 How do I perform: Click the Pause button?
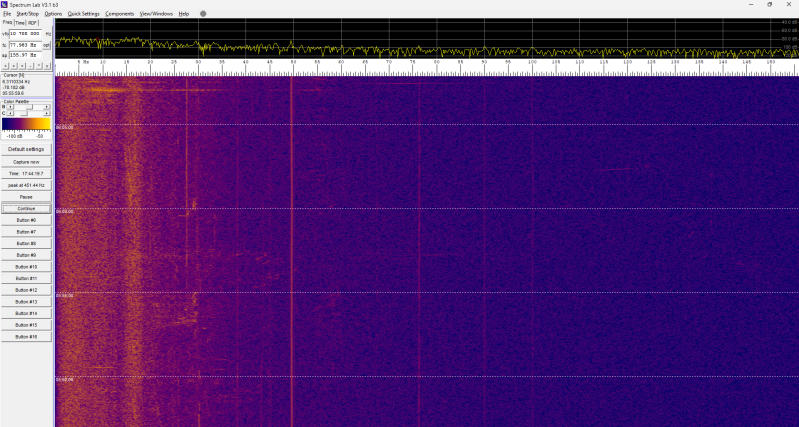click(26, 197)
